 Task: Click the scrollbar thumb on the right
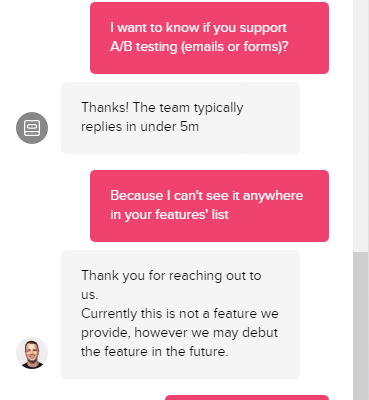point(361,326)
